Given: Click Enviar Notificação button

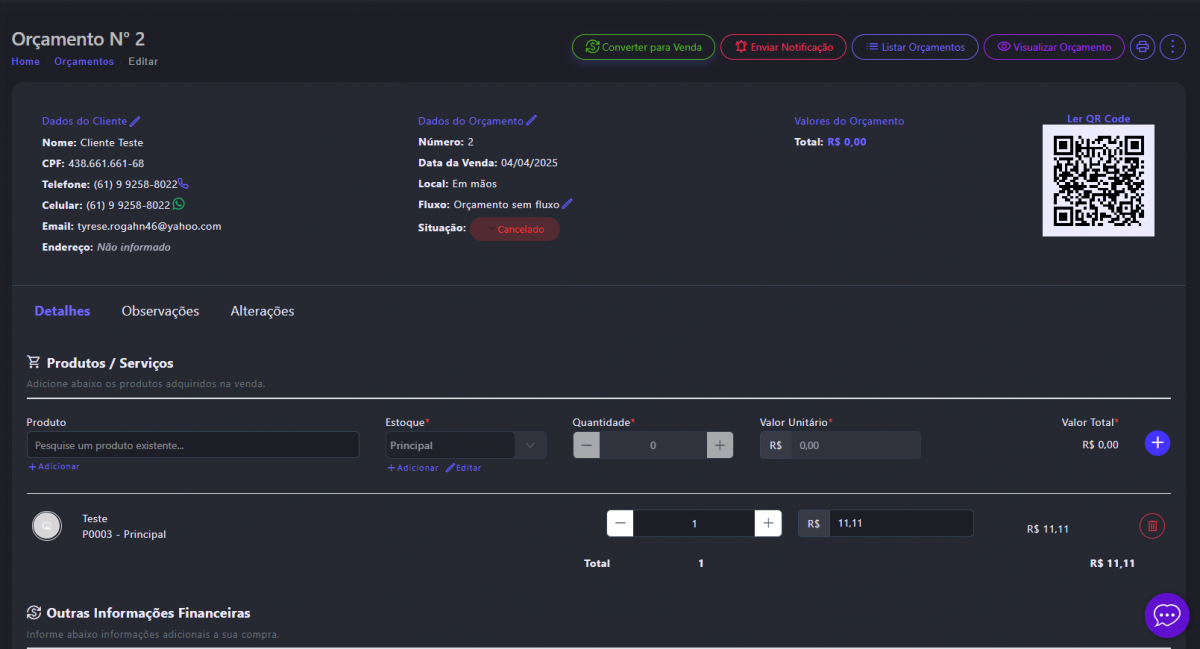Looking at the screenshot, I should [783, 47].
